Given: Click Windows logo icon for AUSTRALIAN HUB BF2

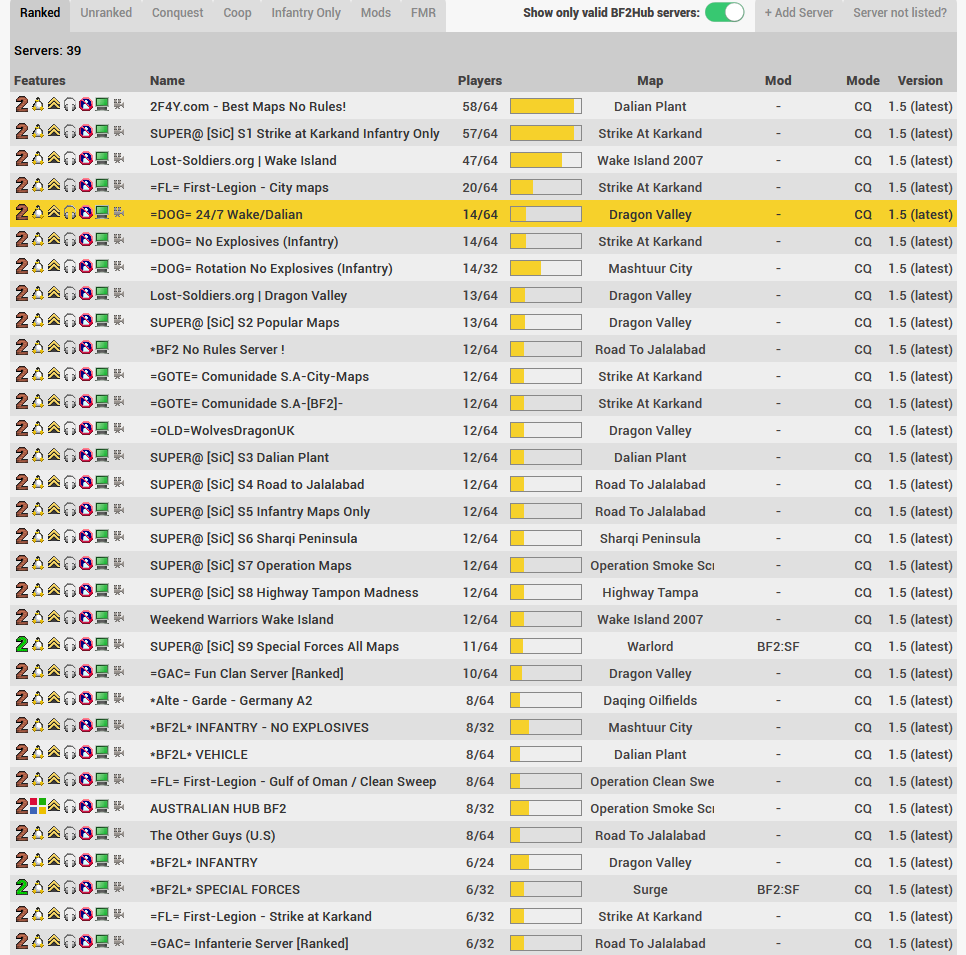Looking at the screenshot, I should click(38, 807).
